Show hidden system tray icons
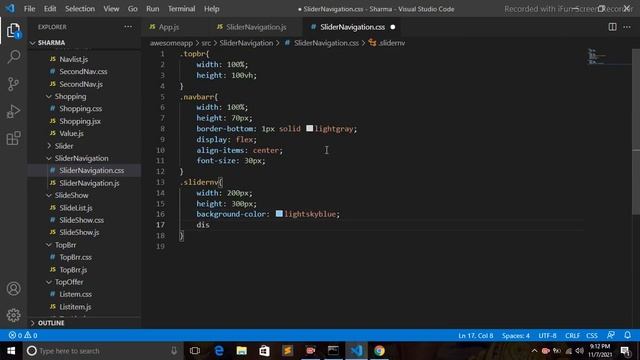Image resolution: width=640 pixels, height=360 pixels. coord(534,351)
